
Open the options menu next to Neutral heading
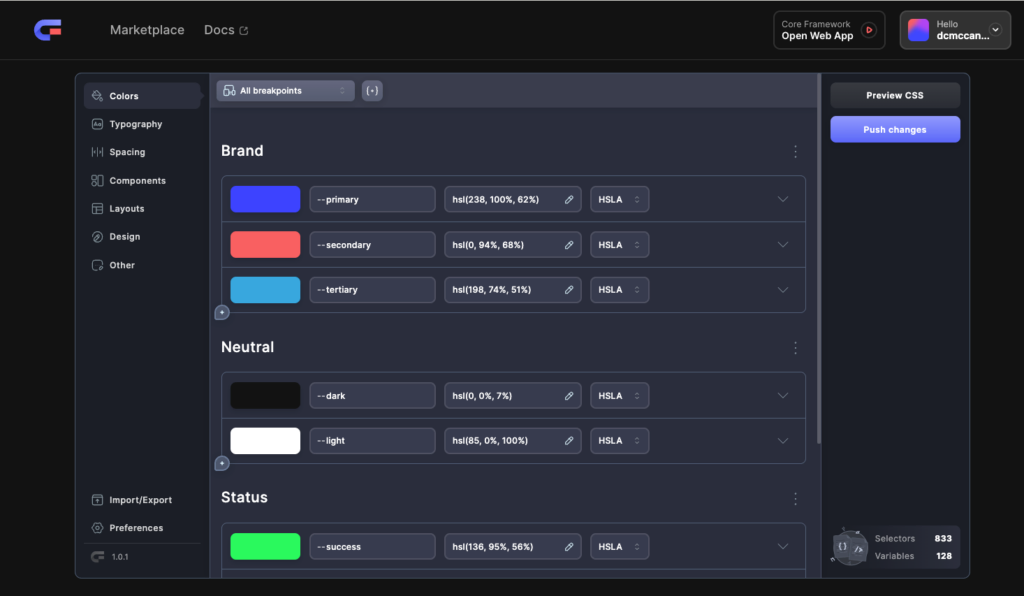pos(795,348)
